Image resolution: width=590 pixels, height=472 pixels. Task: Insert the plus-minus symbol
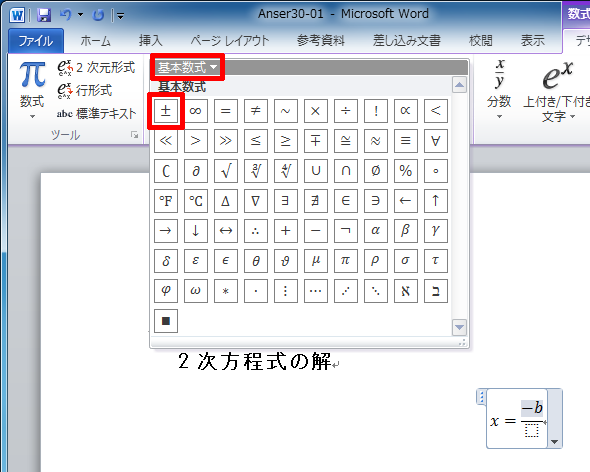[x=166, y=111]
